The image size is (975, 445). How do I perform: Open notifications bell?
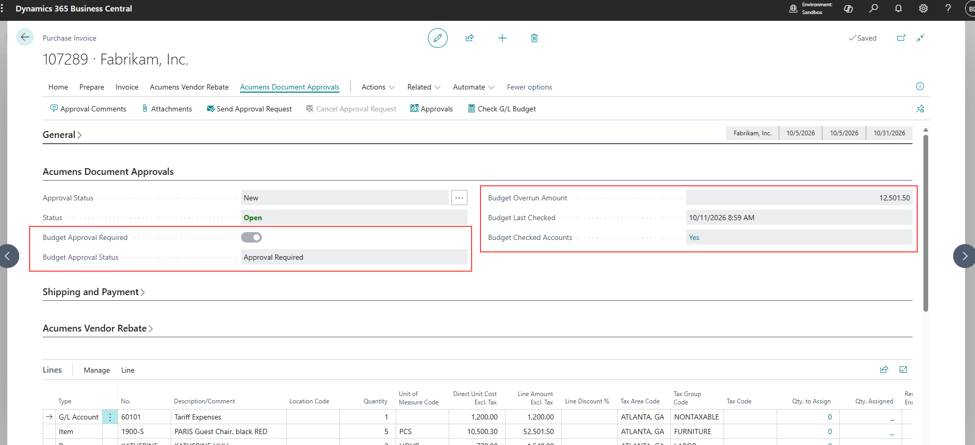tap(899, 9)
